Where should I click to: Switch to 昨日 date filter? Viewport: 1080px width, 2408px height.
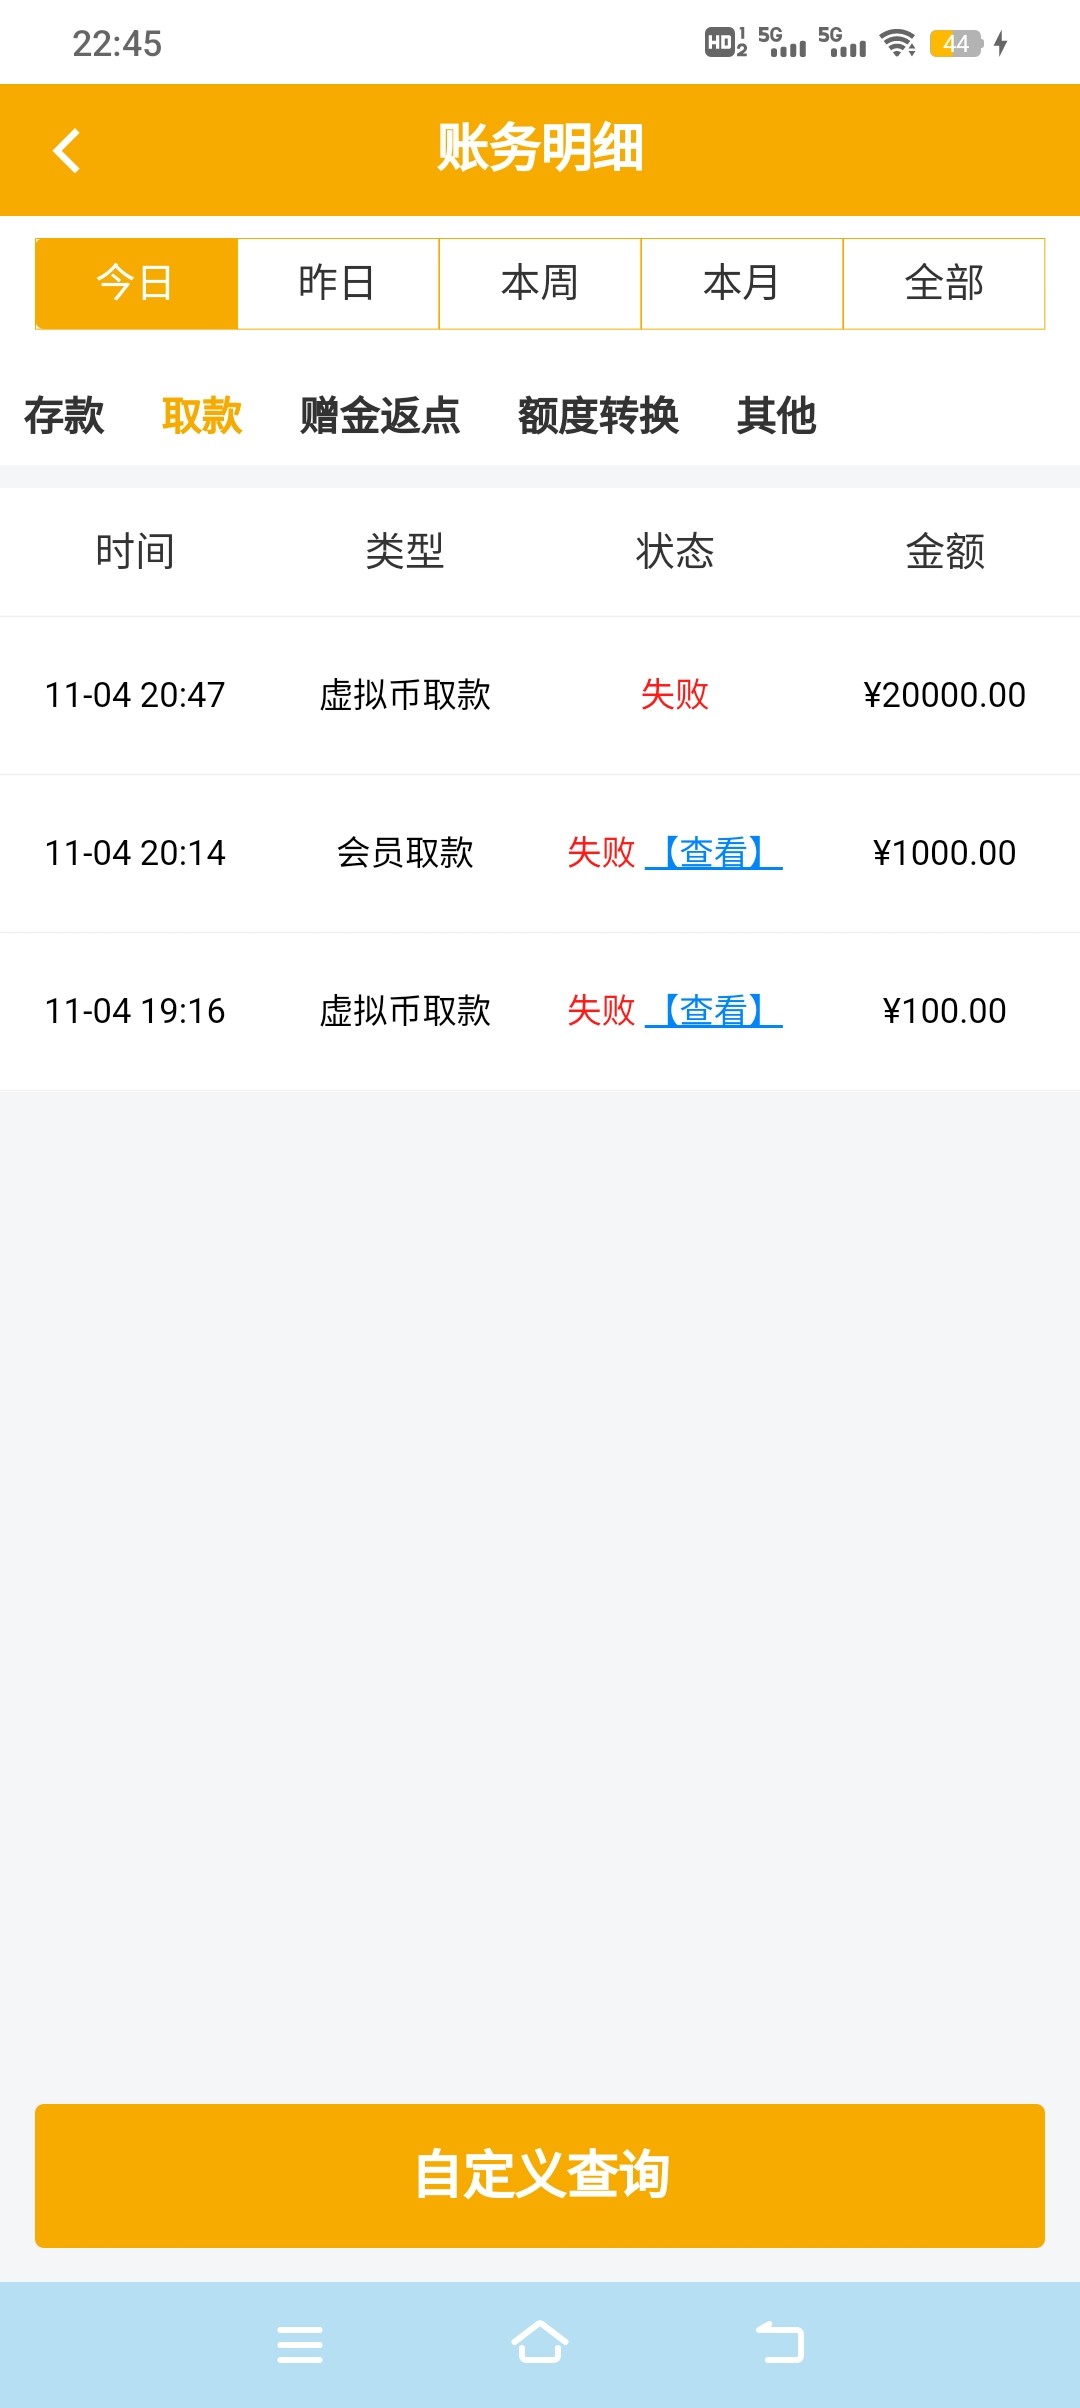pos(338,284)
